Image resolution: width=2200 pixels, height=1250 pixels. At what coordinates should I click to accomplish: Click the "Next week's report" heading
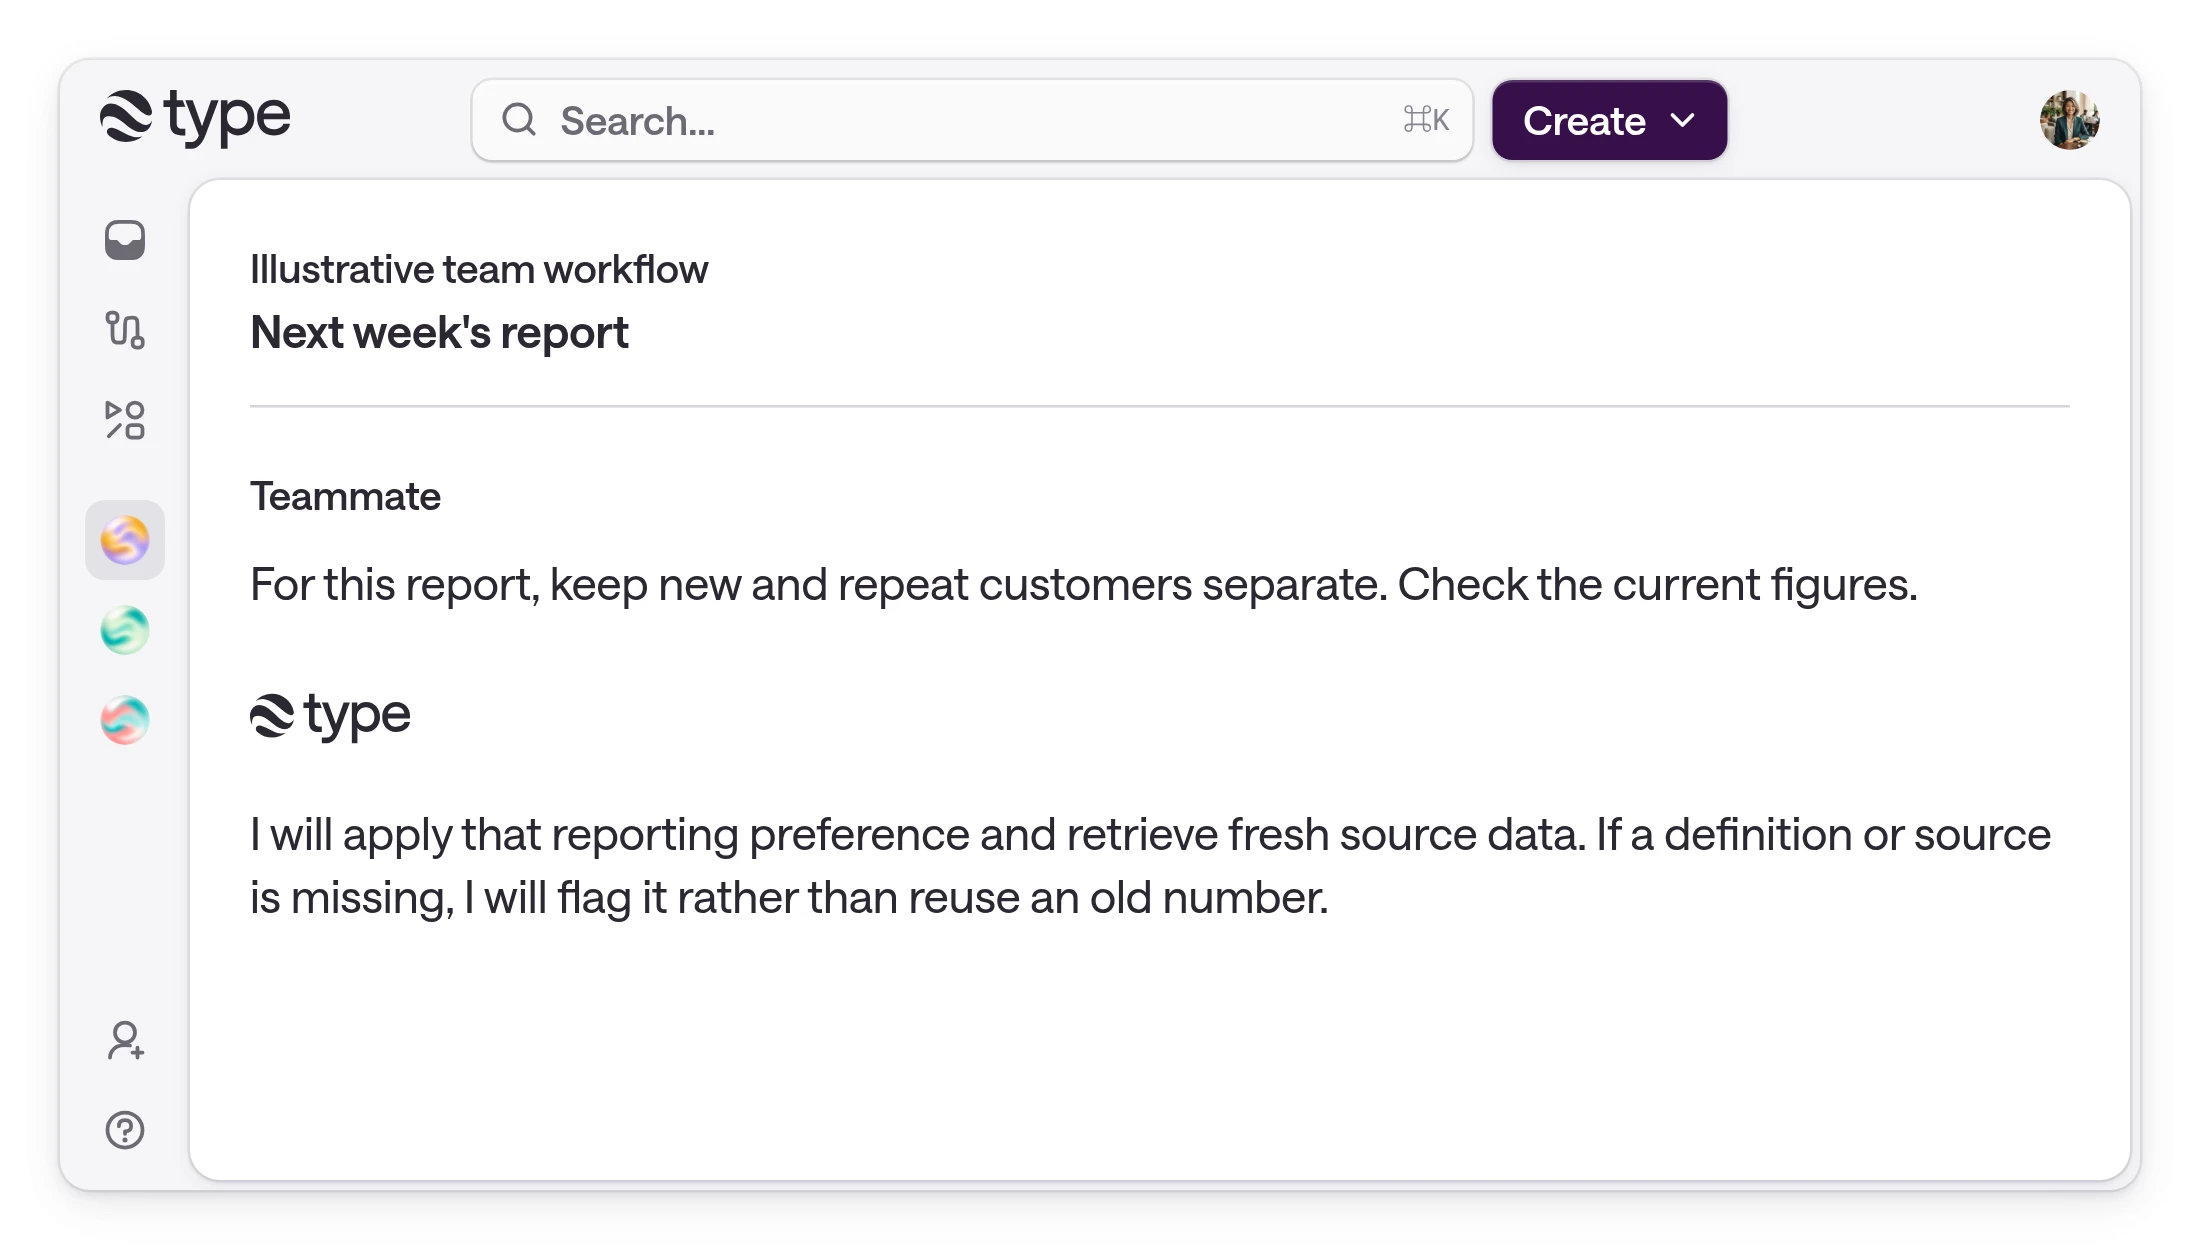tap(439, 333)
